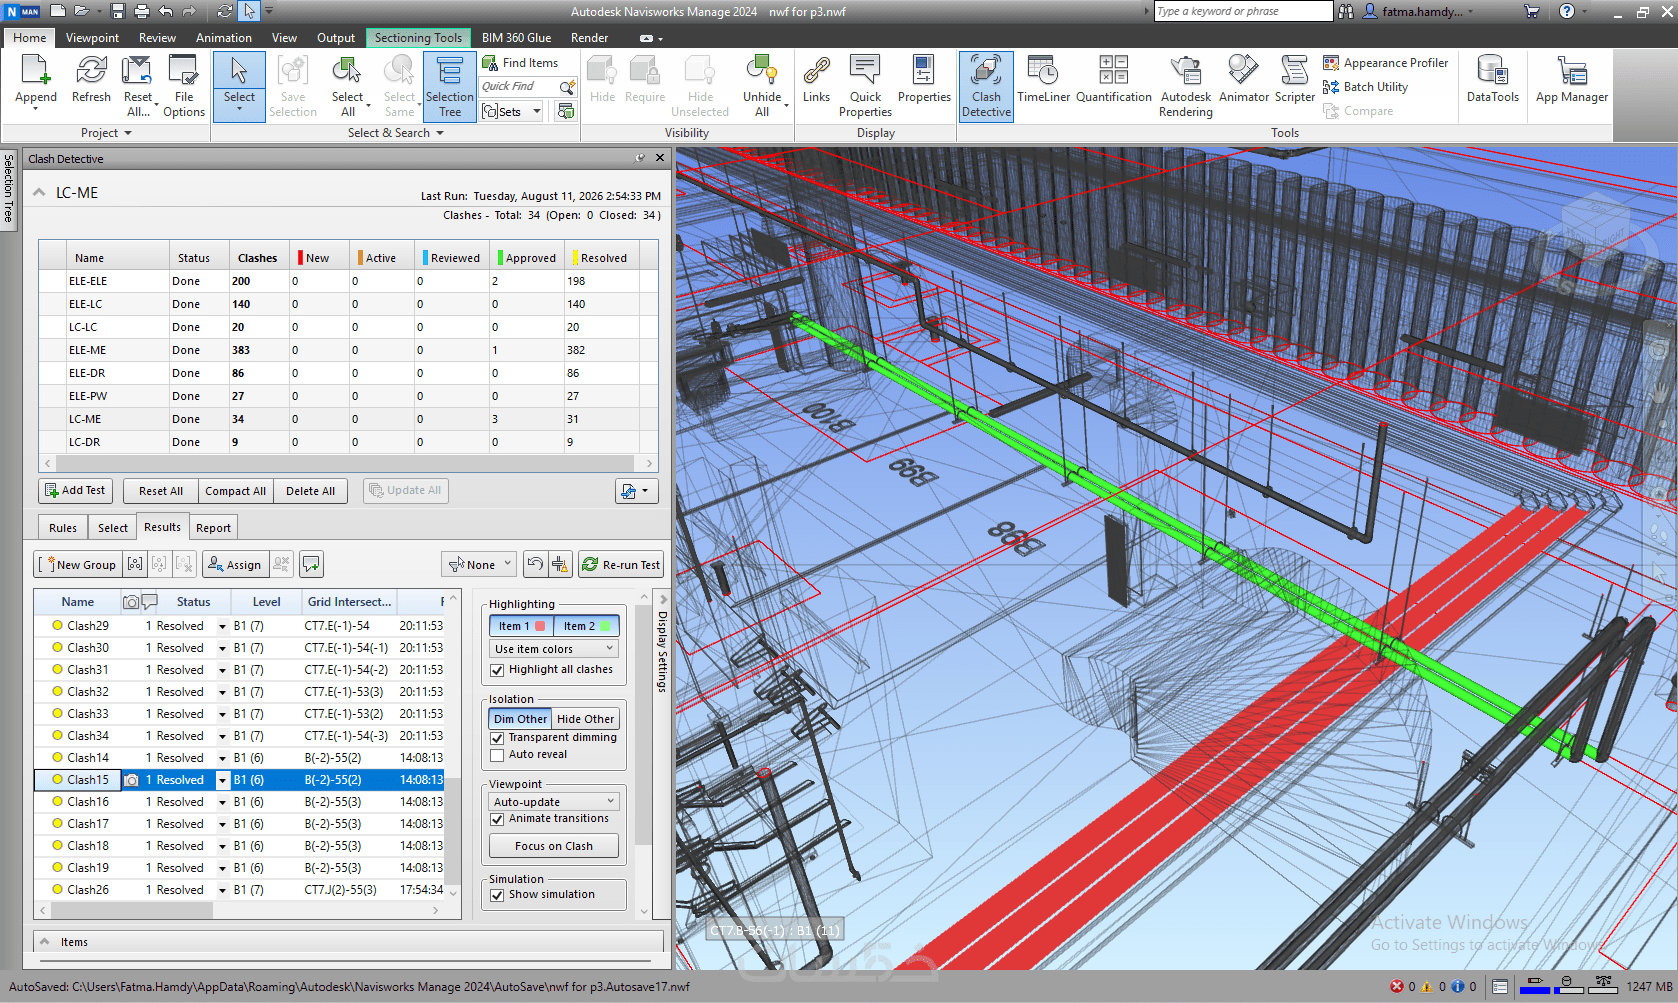Click the Reset All button
The width and height of the screenshot is (1678, 1003).
point(161,491)
